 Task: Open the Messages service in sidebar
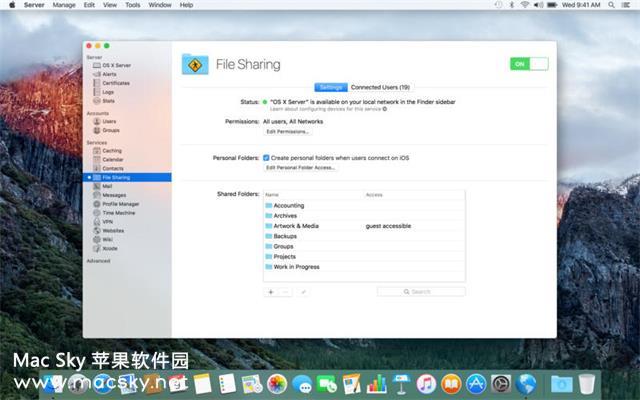(109, 195)
